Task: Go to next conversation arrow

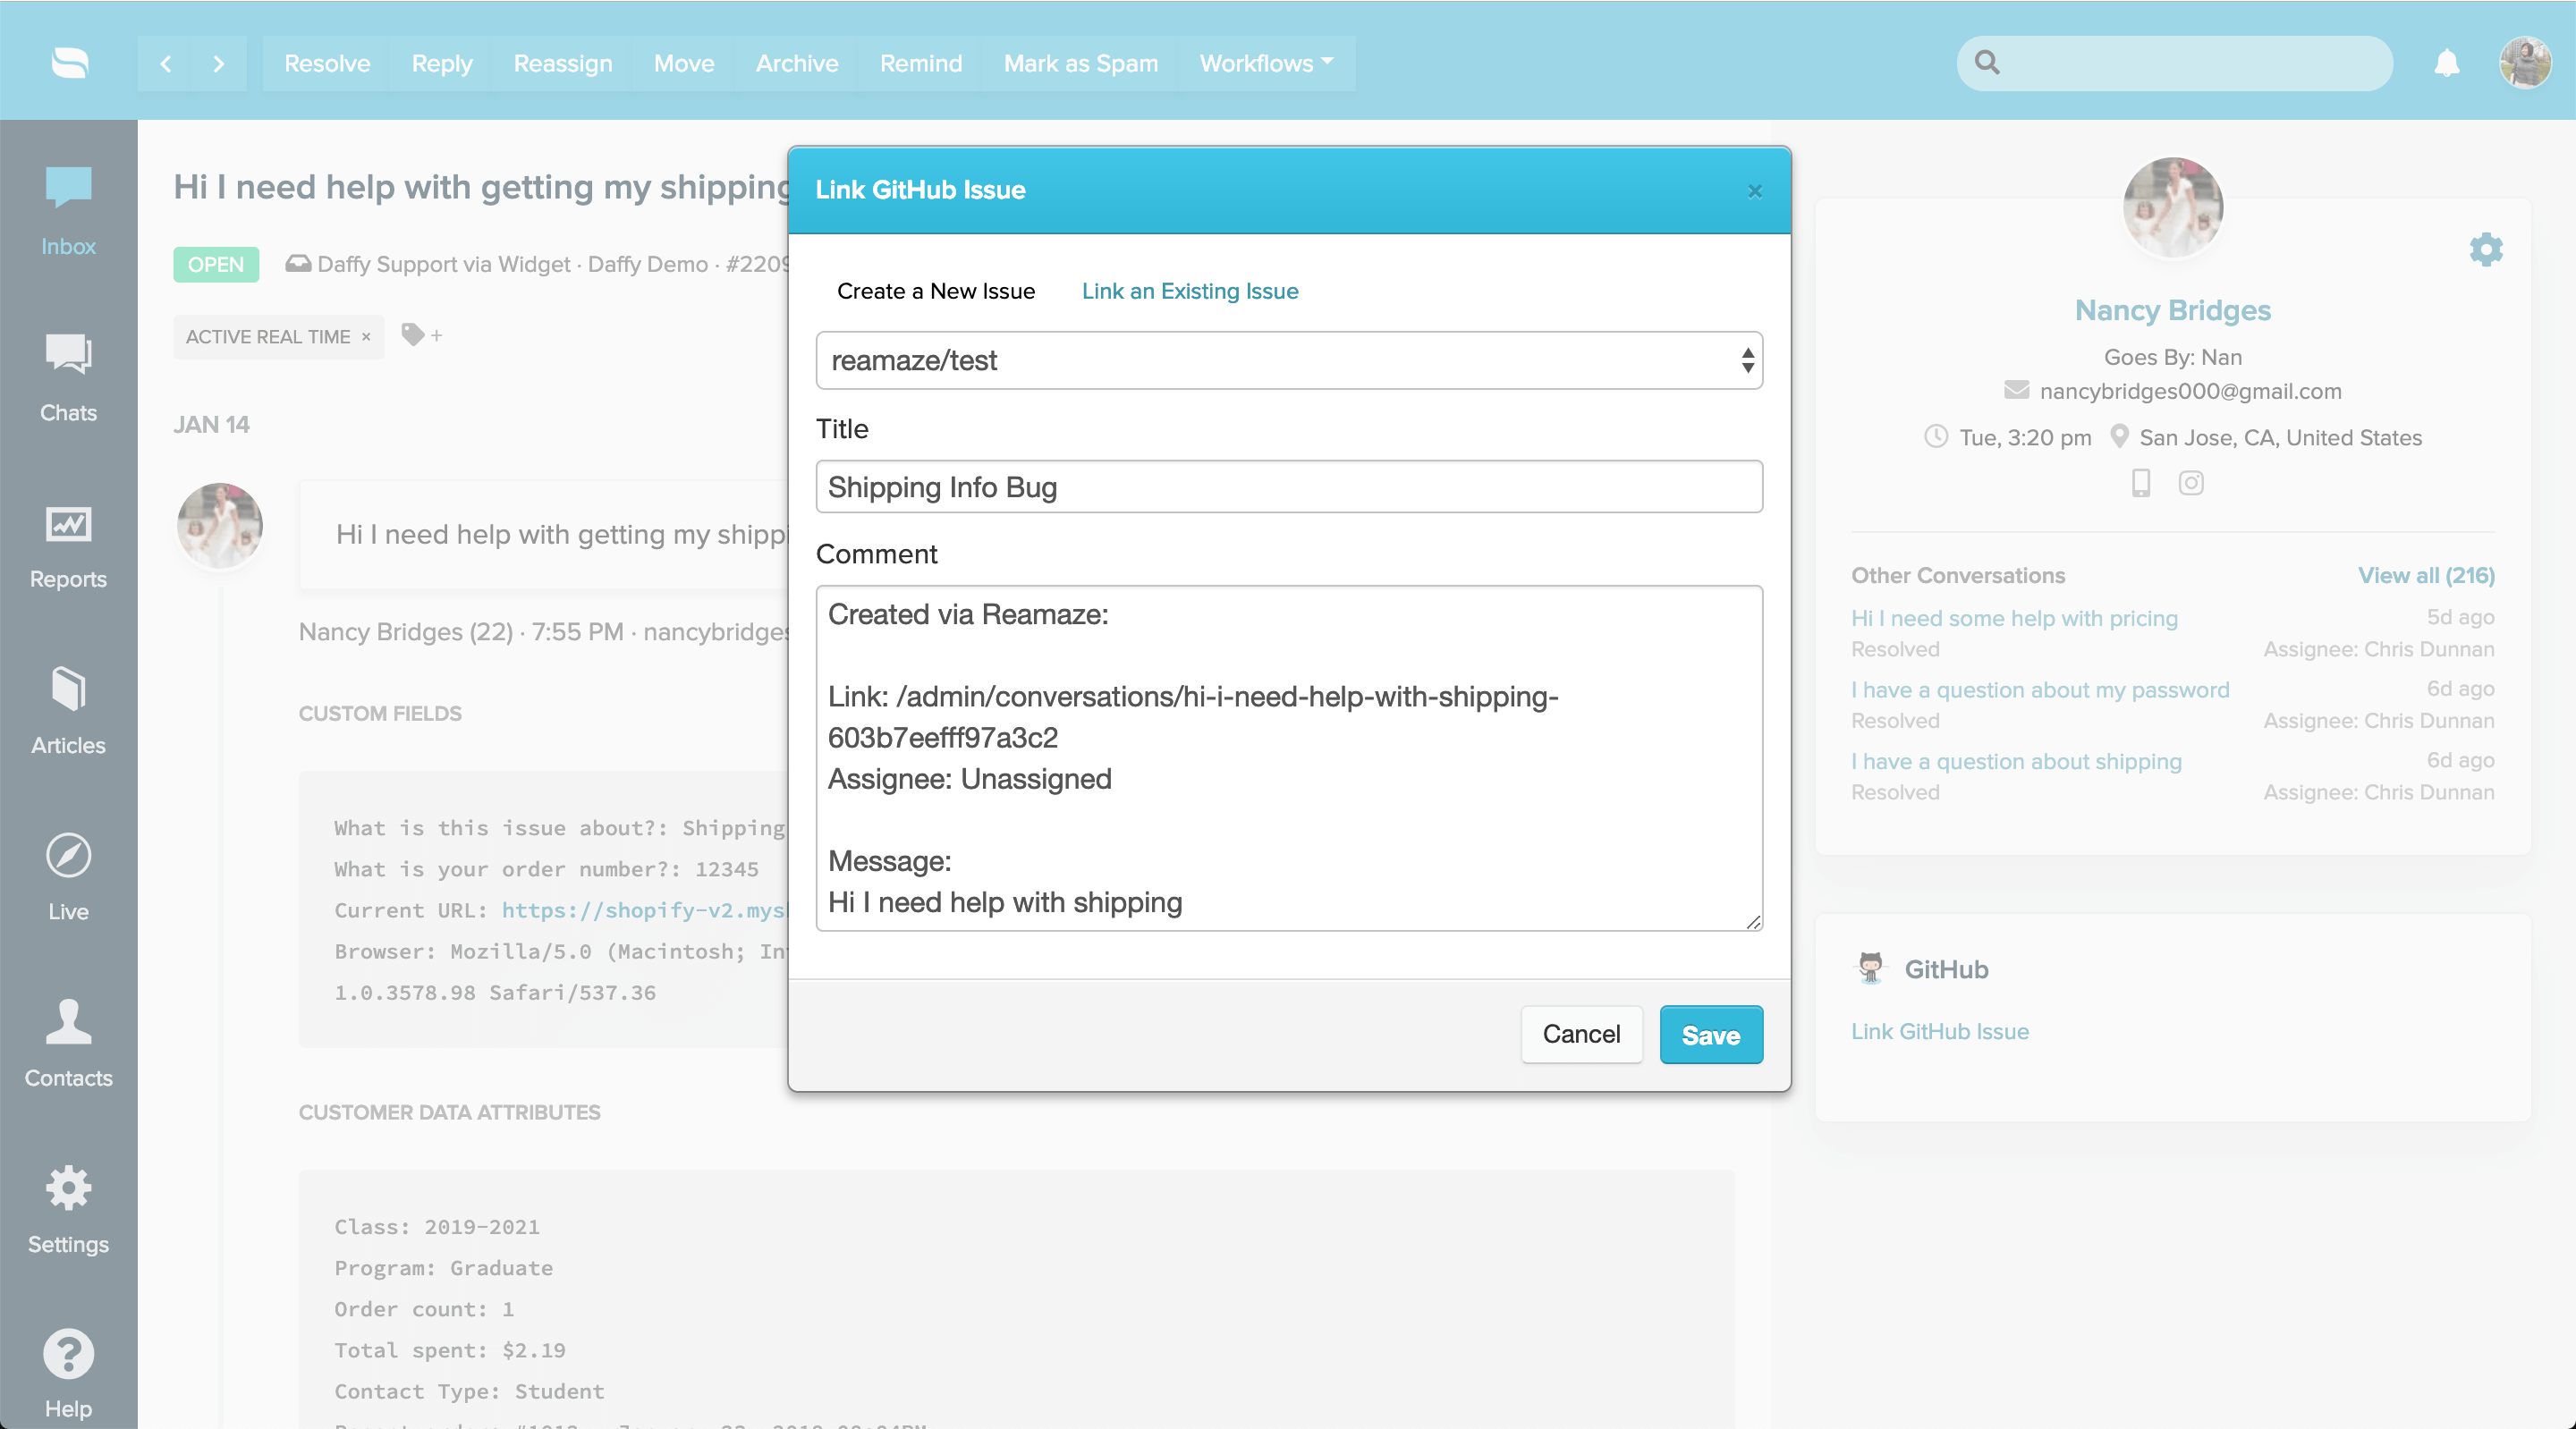Action: coord(219,63)
